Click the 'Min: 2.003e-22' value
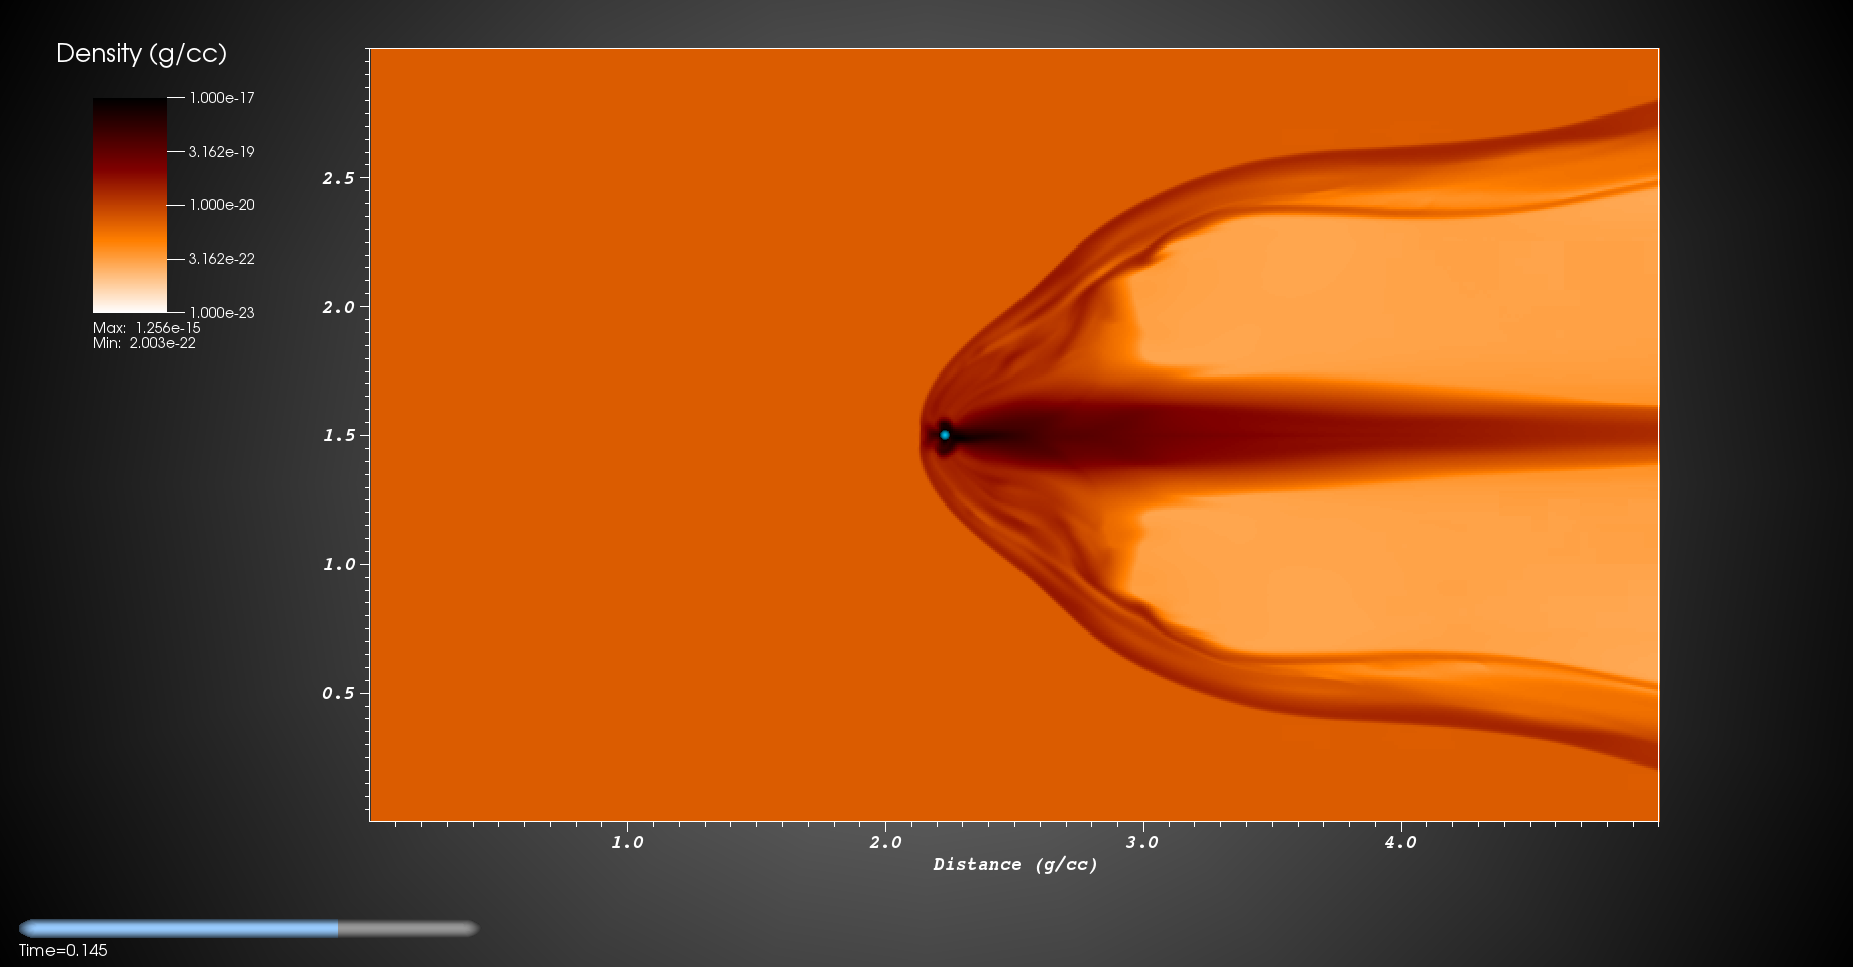Screen dimensions: 1853x967 [x=144, y=343]
